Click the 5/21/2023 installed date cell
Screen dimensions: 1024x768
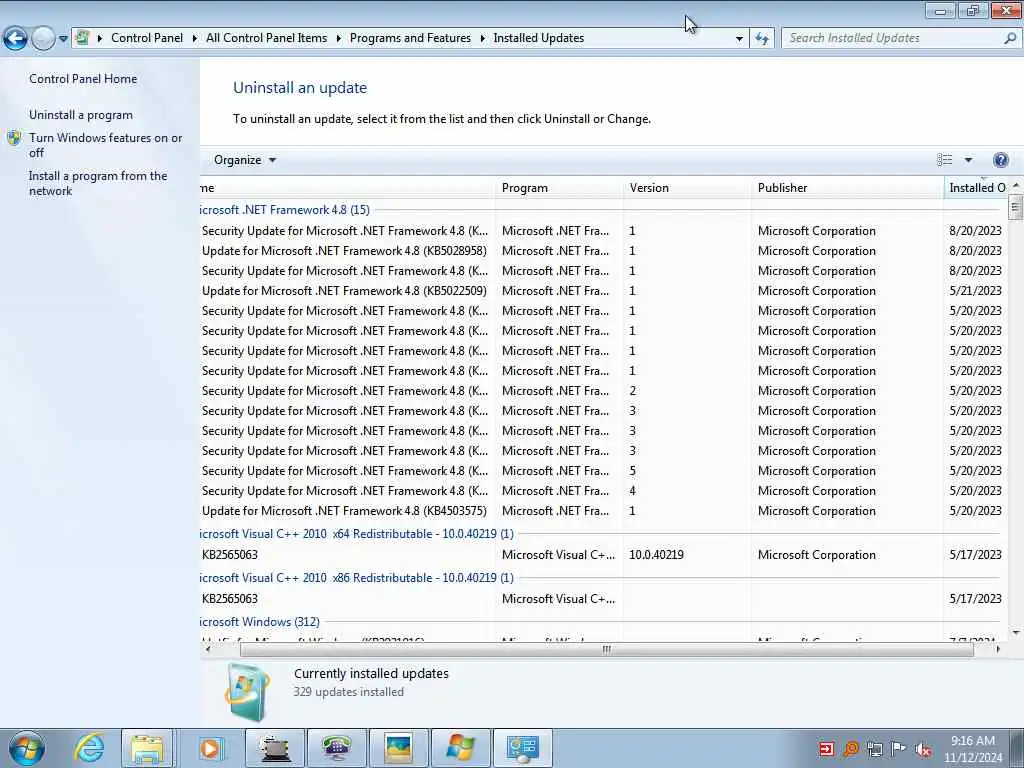point(975,291)
